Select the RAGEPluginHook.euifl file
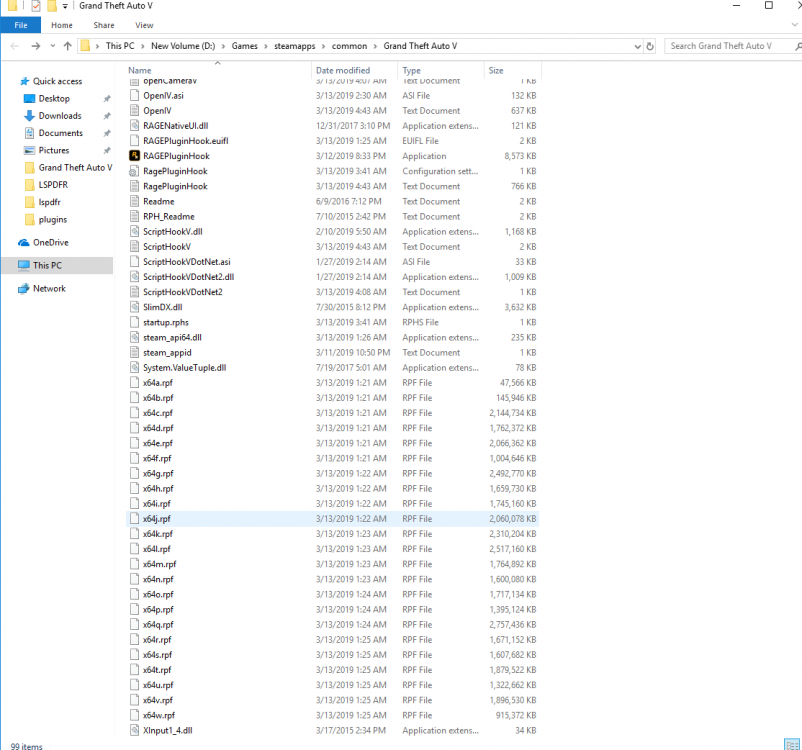The width and height of the screenshot is (802, 750). 186,141
